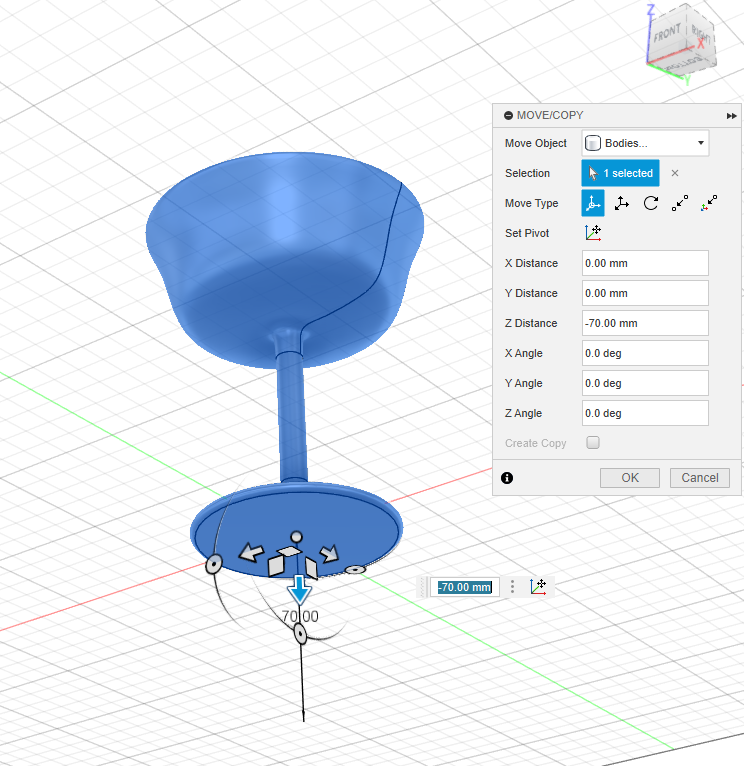
Task: Click the right arrow manipulator on the base
Action: [329, 553]
